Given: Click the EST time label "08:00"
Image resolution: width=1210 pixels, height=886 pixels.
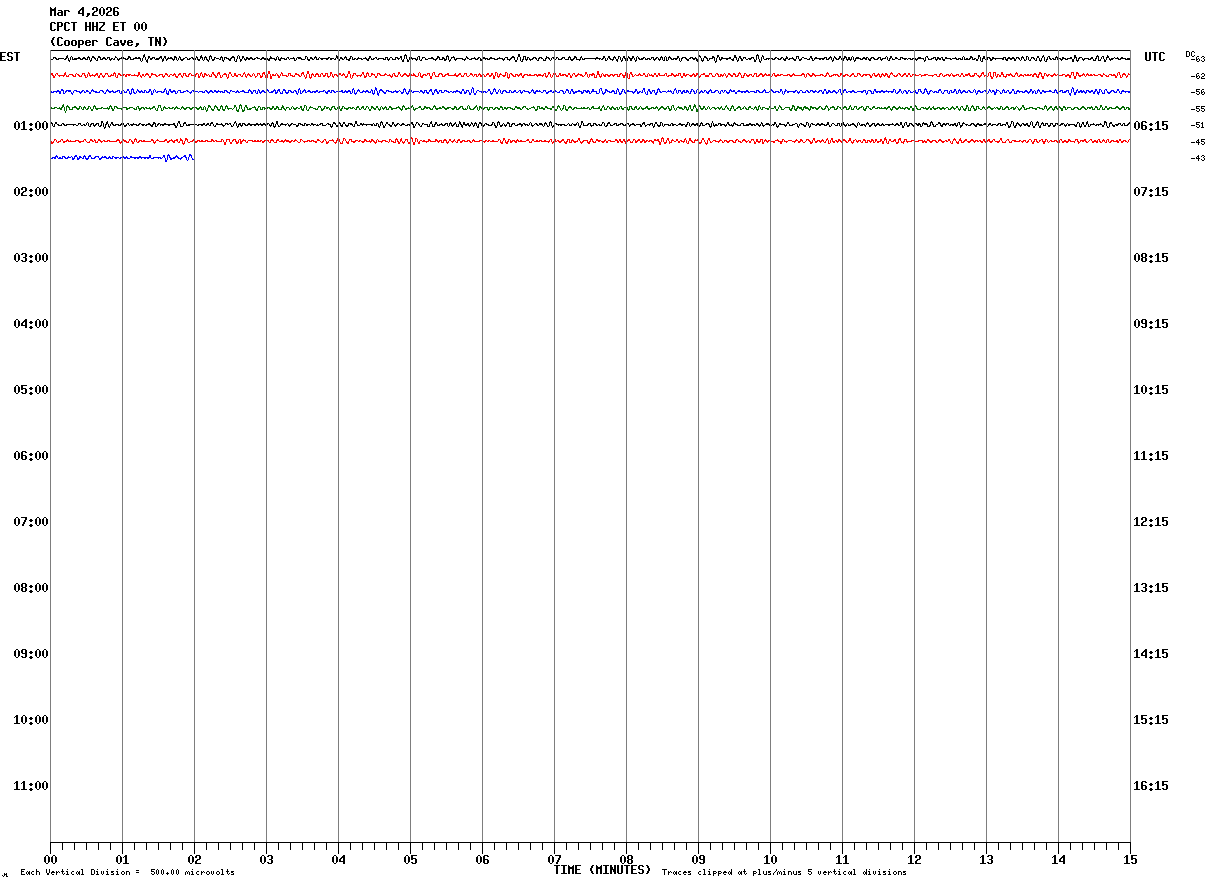Looking at the screenshot, I should 31,588.
